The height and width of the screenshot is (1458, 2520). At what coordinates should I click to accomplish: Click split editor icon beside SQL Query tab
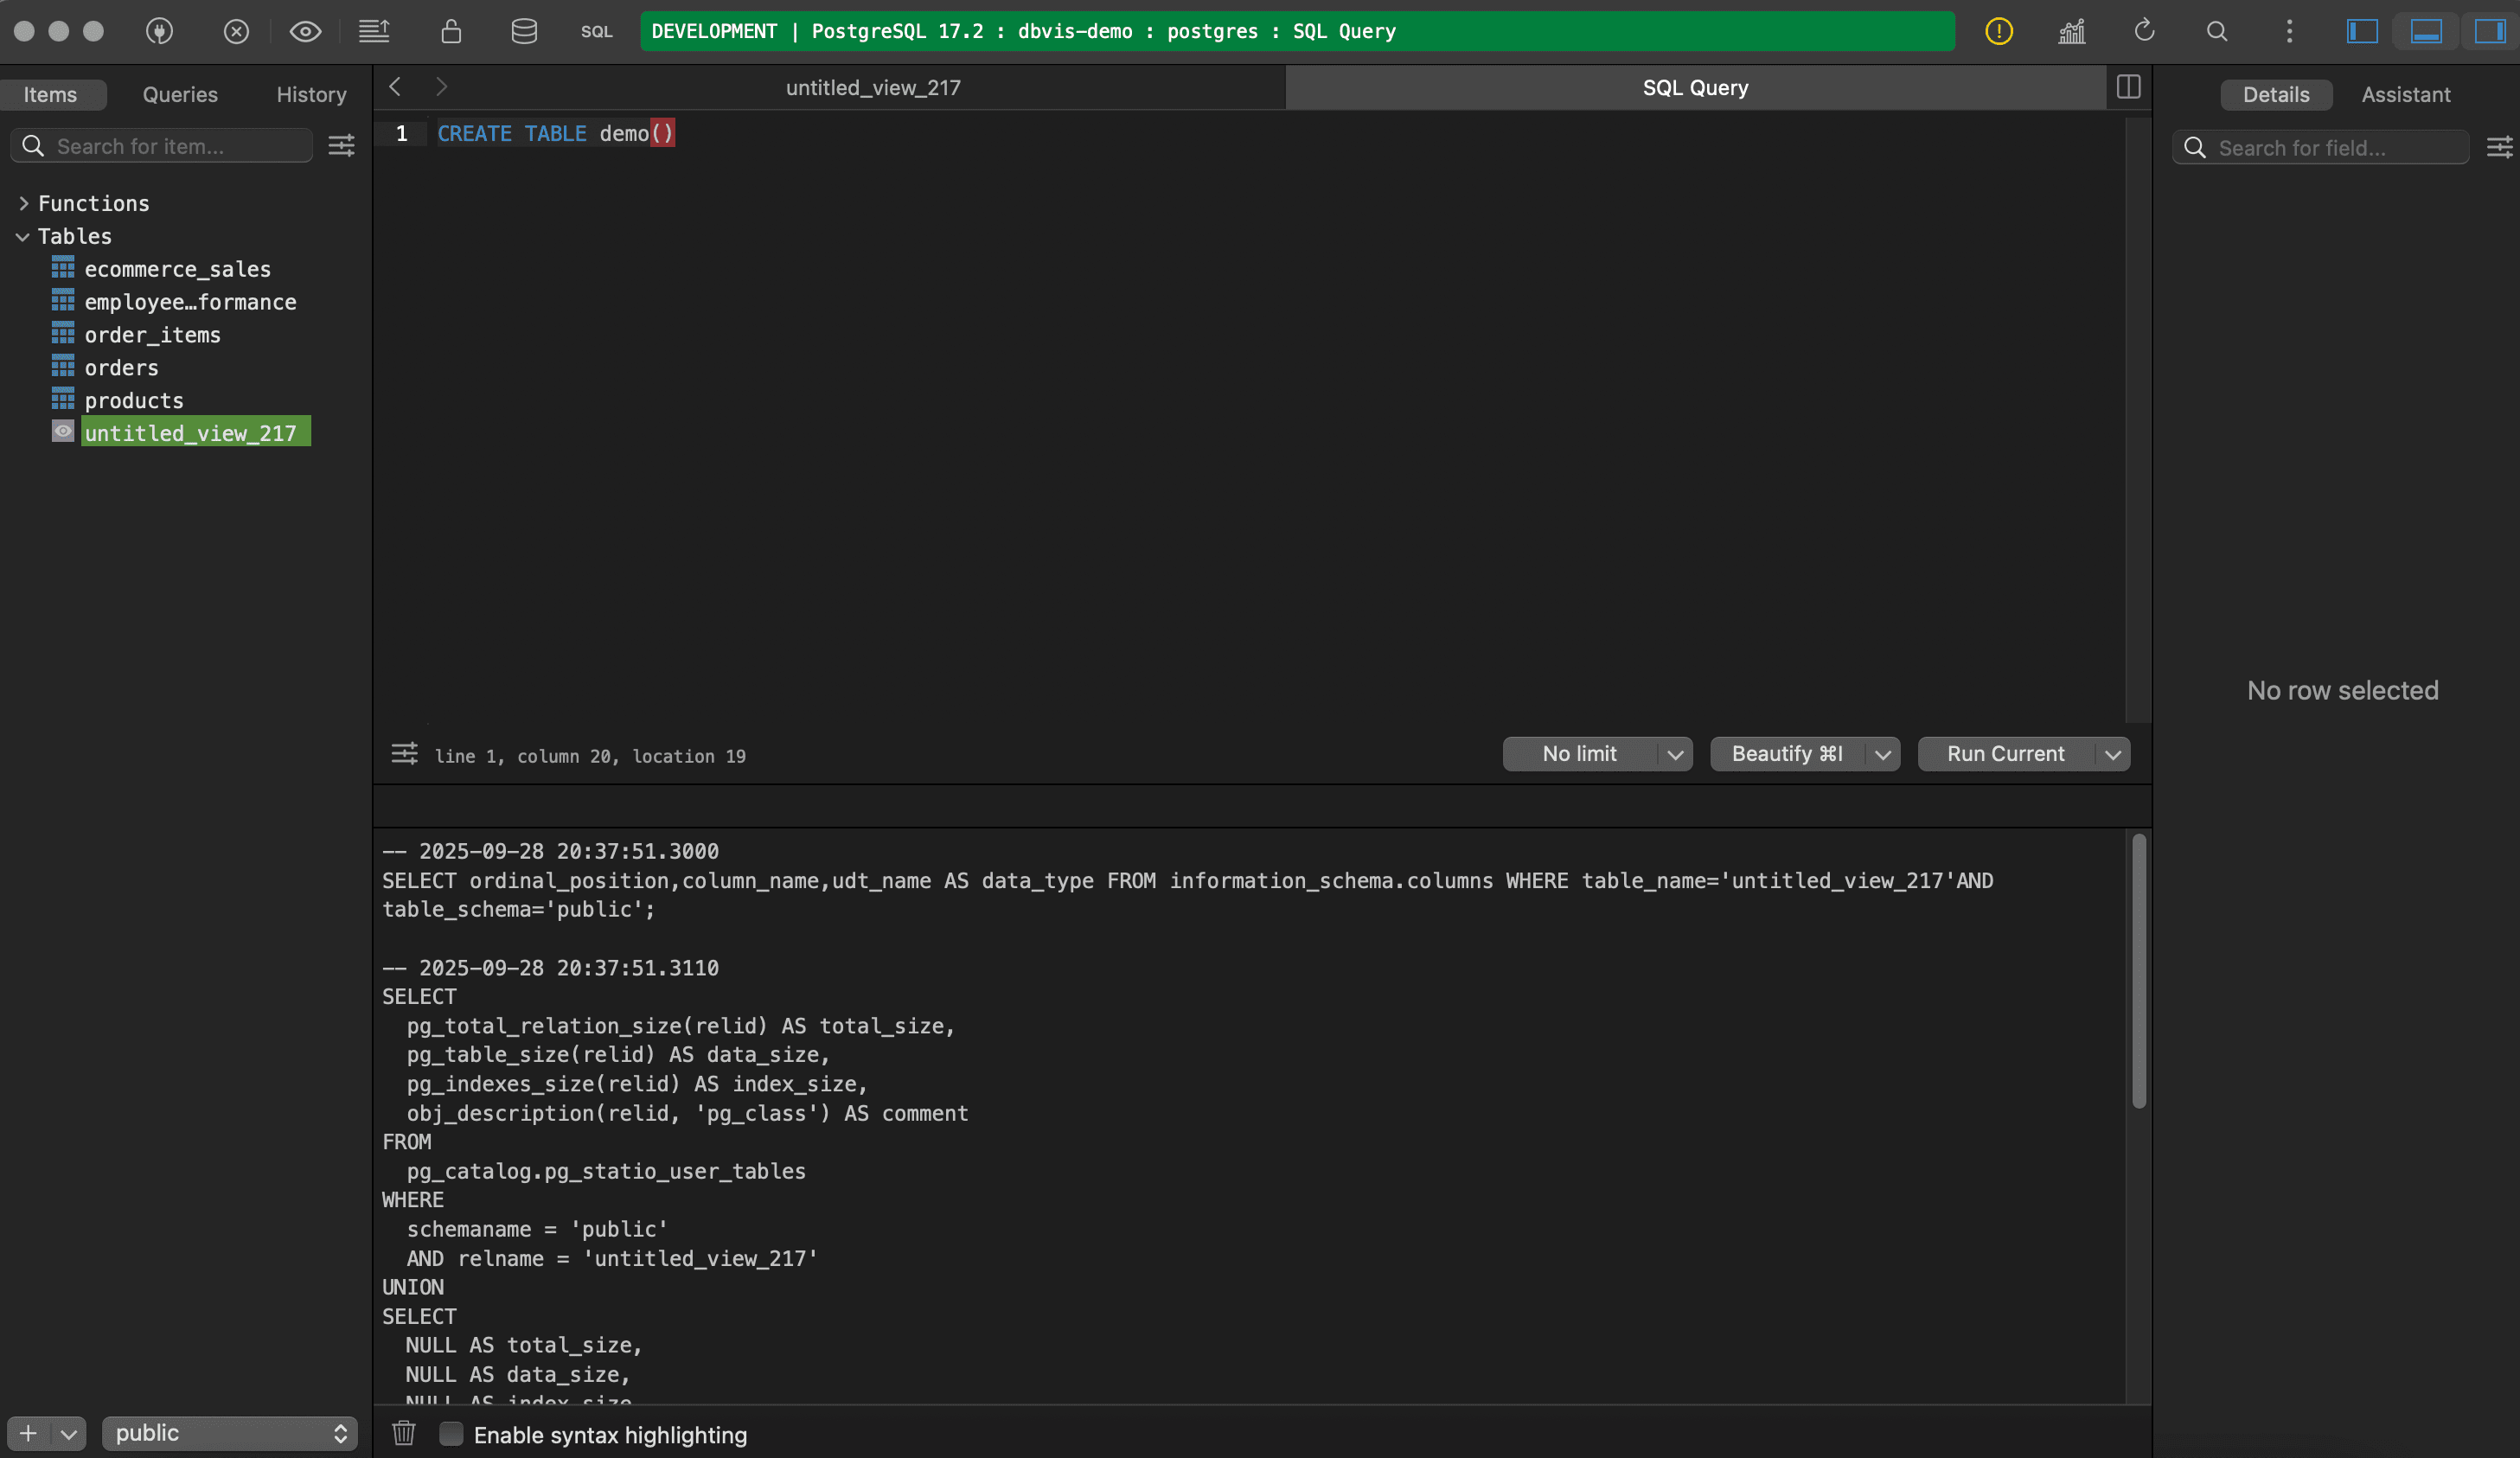click(2128, 87)
